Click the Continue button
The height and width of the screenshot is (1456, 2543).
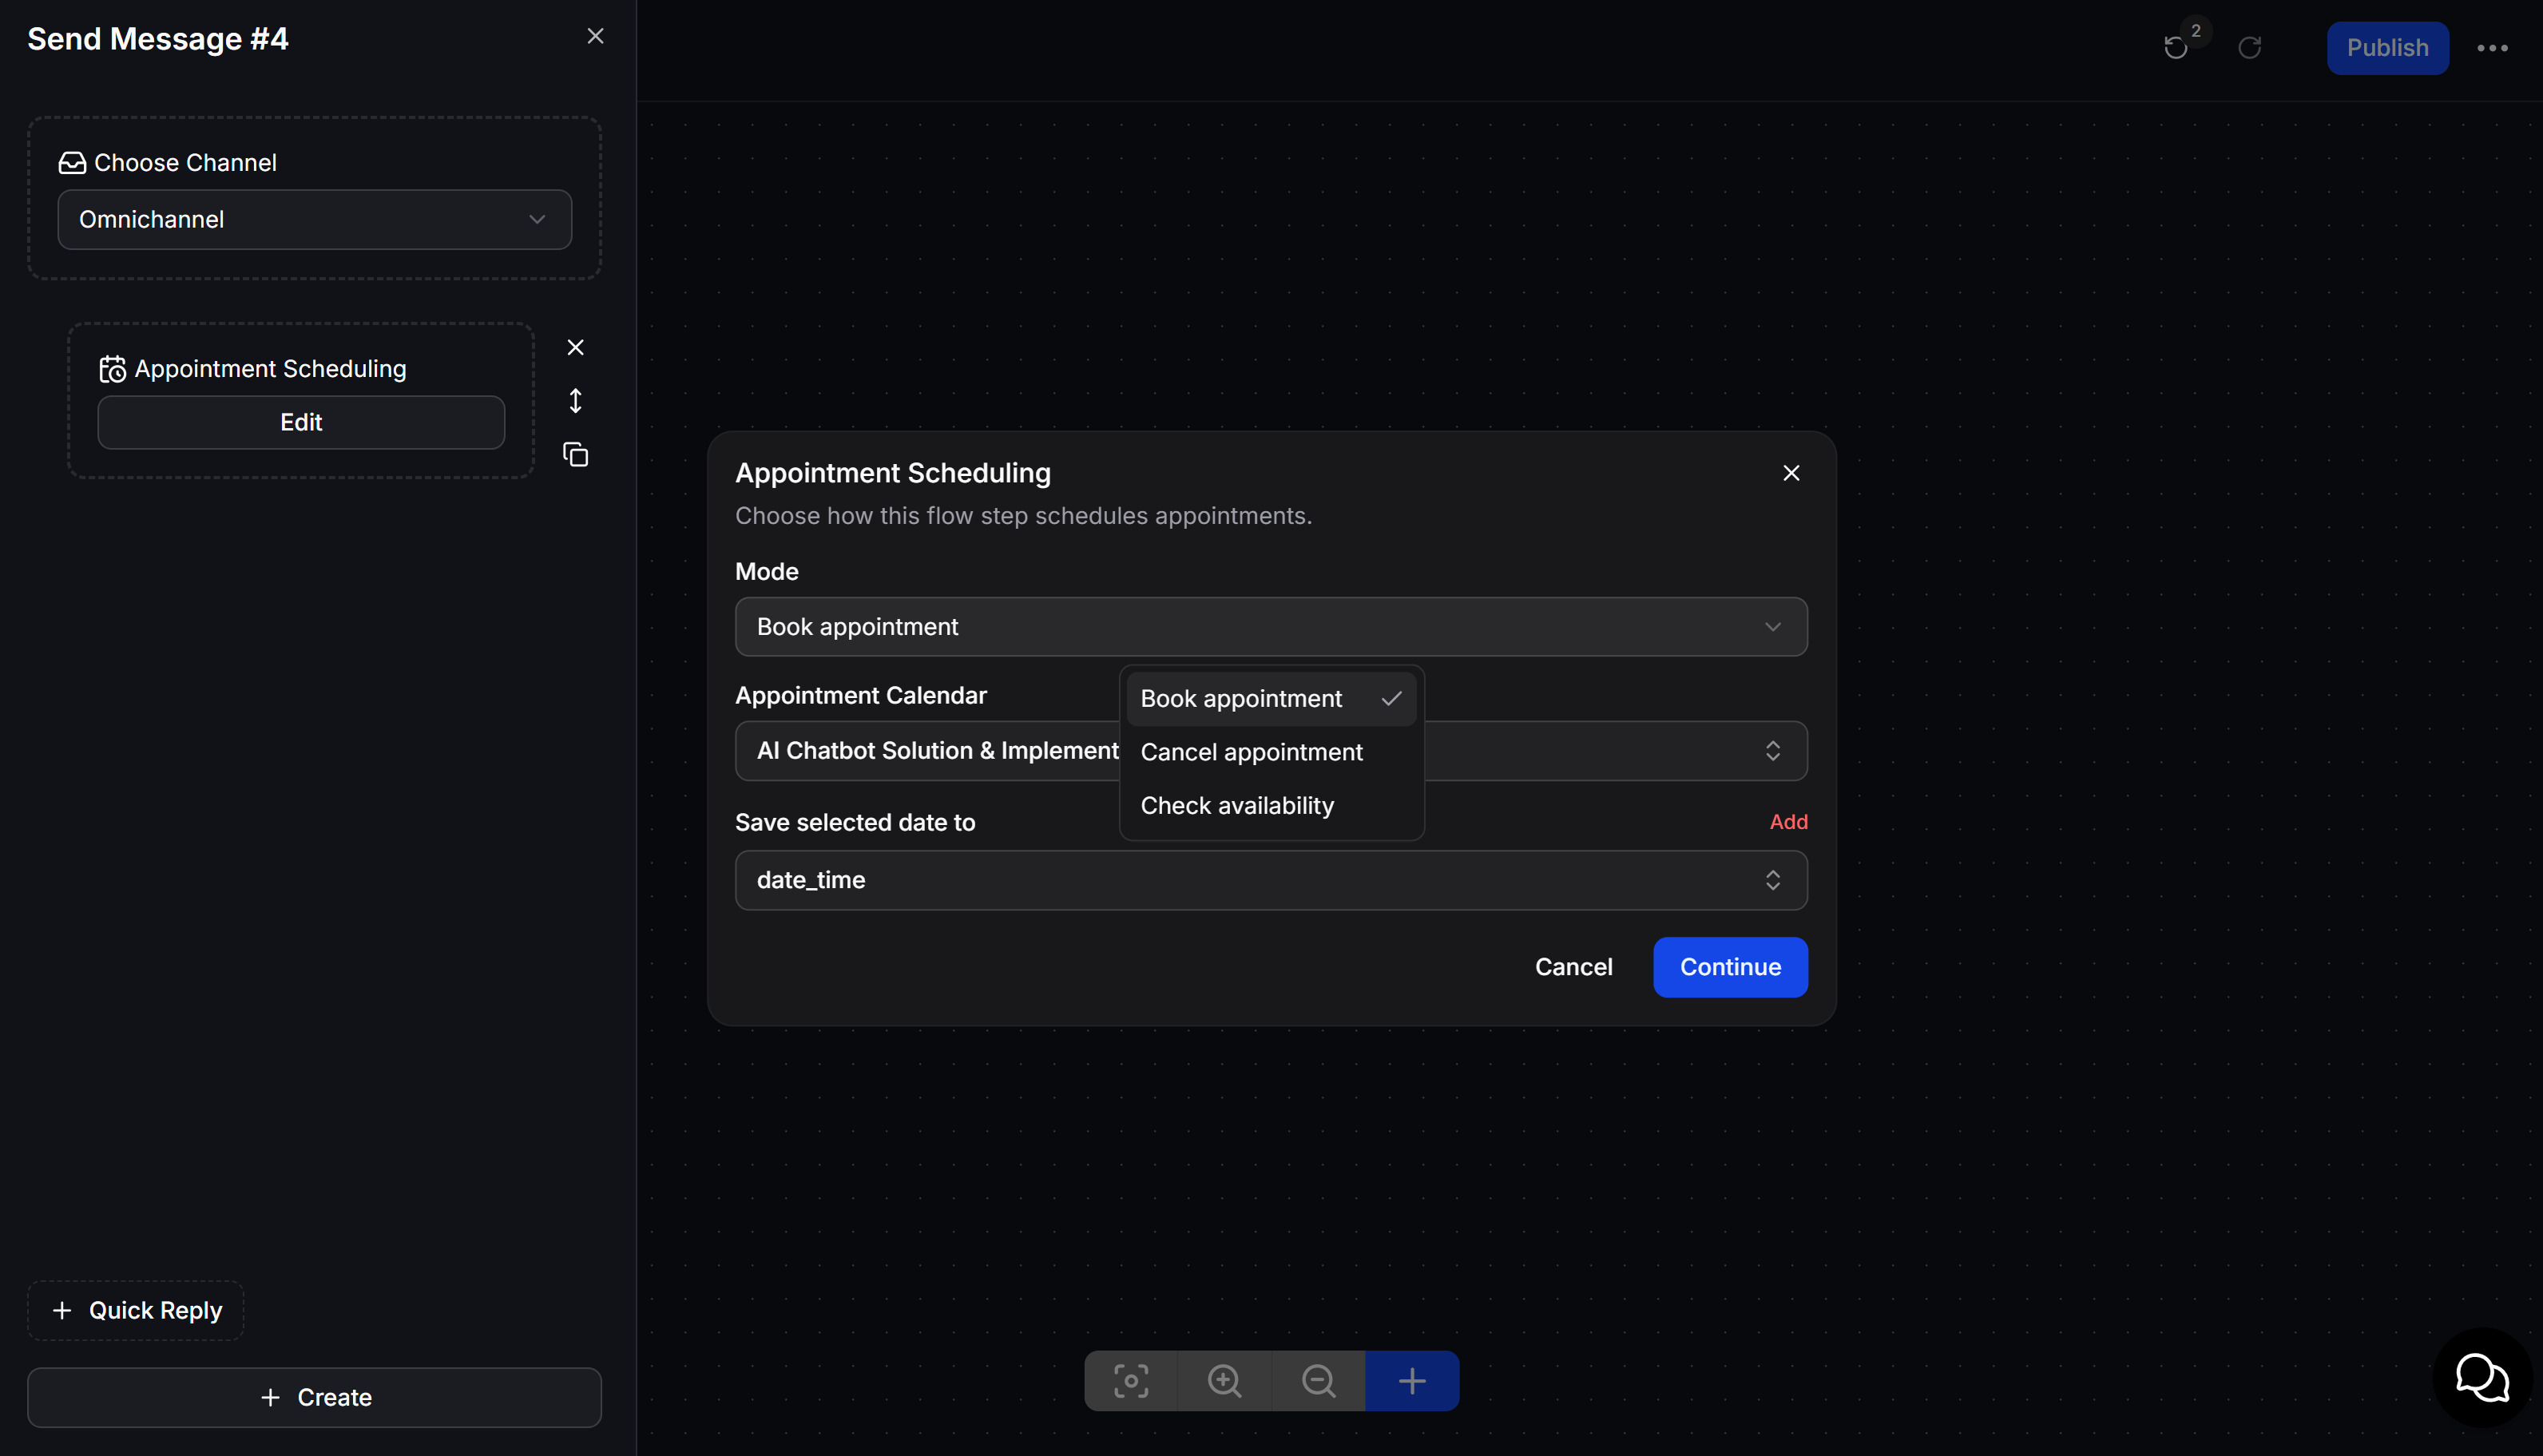1730,967
